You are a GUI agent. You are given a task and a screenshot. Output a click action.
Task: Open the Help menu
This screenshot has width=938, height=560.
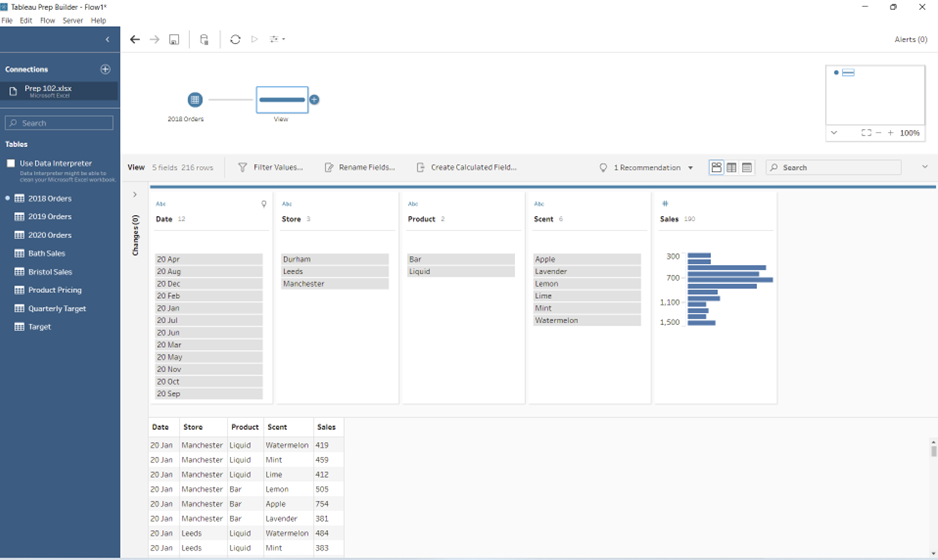98,20
